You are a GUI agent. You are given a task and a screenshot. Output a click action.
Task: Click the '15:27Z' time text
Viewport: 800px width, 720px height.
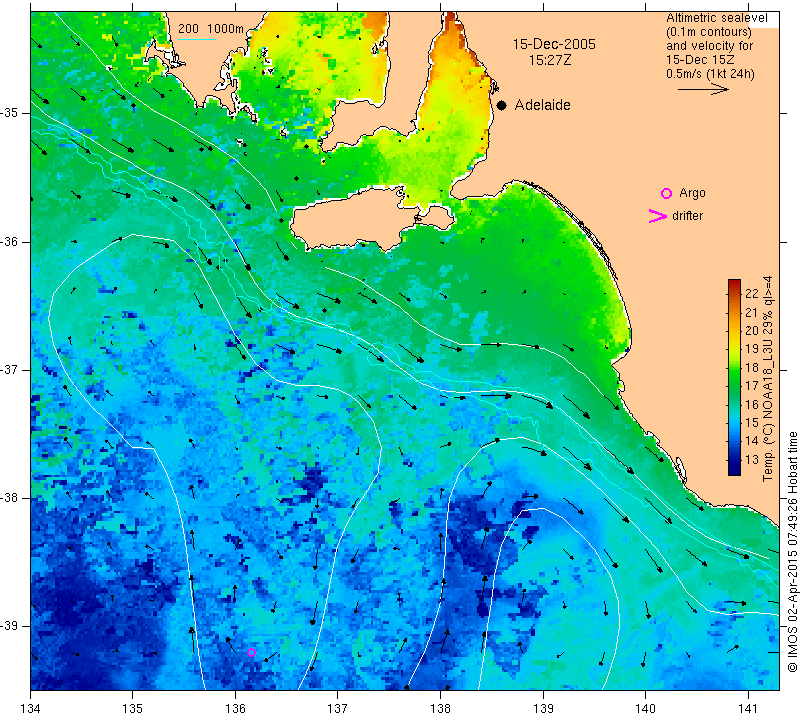click(549, 60)
